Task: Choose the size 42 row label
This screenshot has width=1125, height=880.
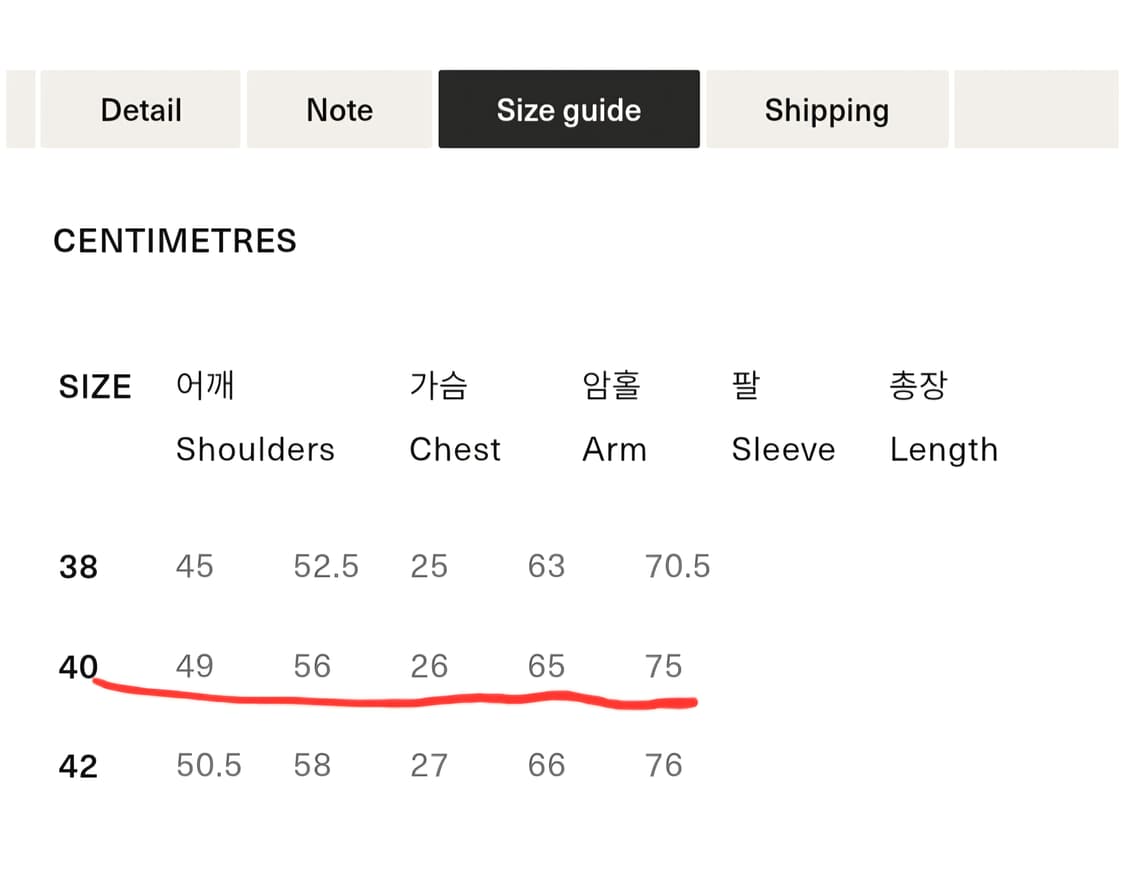Action: (78, 766)
